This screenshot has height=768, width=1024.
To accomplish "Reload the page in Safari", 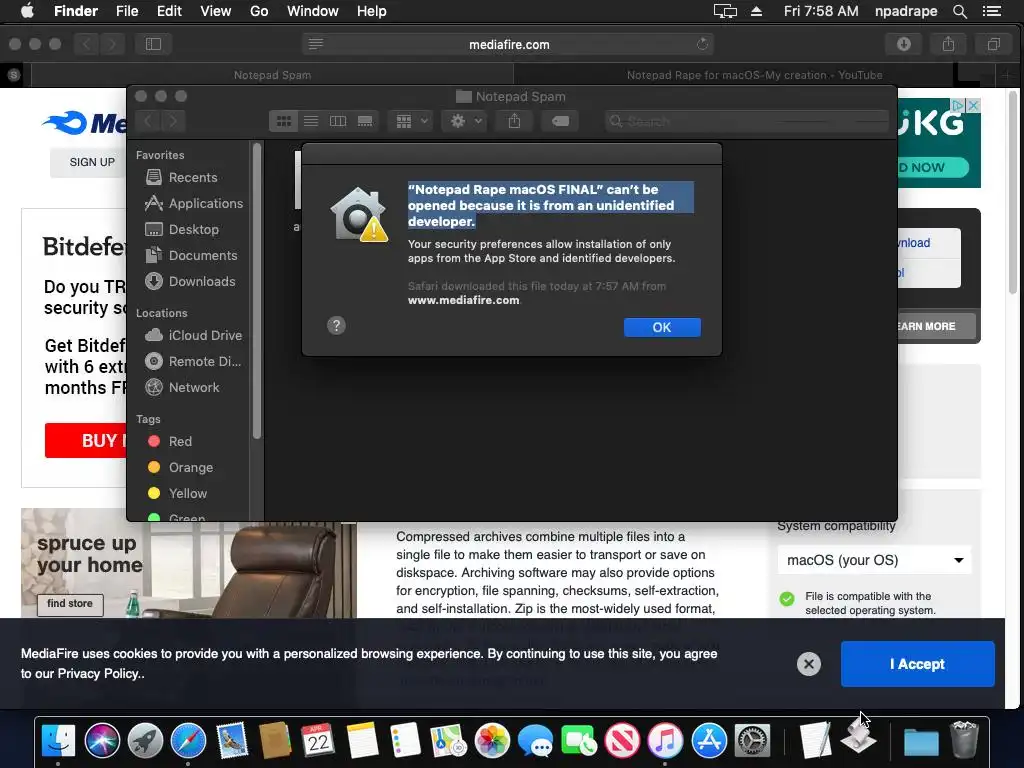I will click(702, 44).
